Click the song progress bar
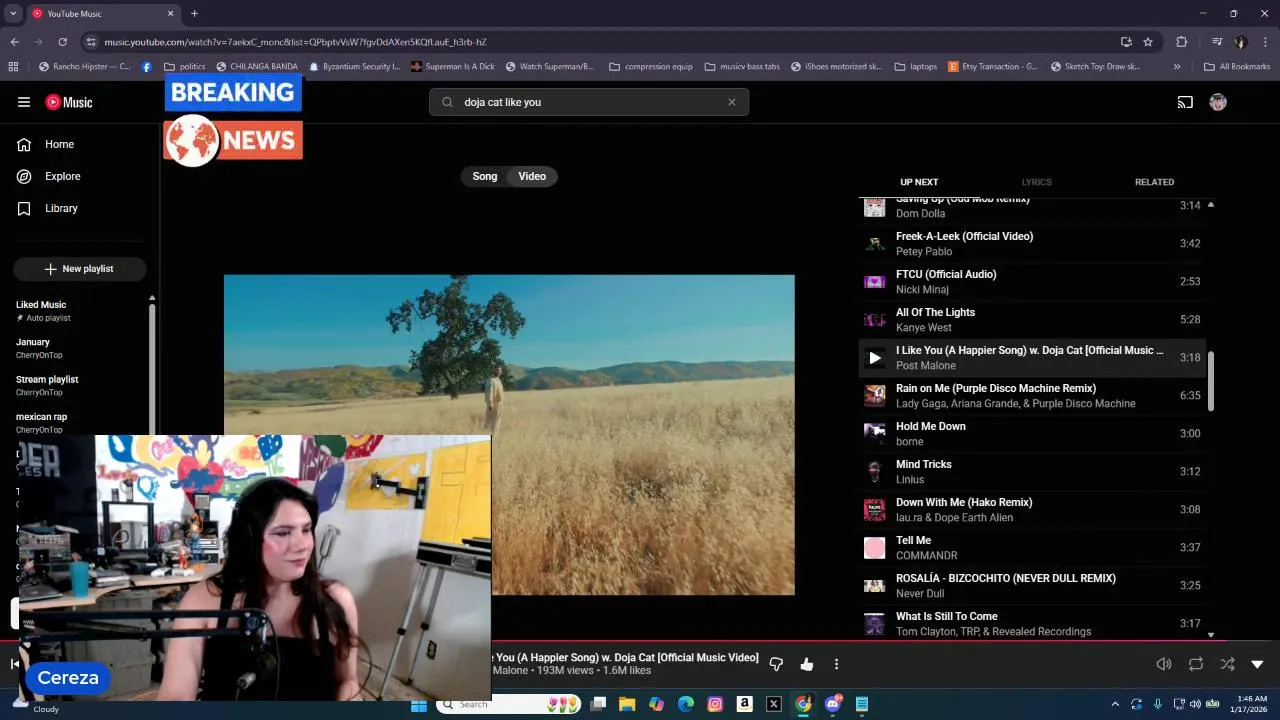This screenshot has height=720, width=1280. pos(640,640)
